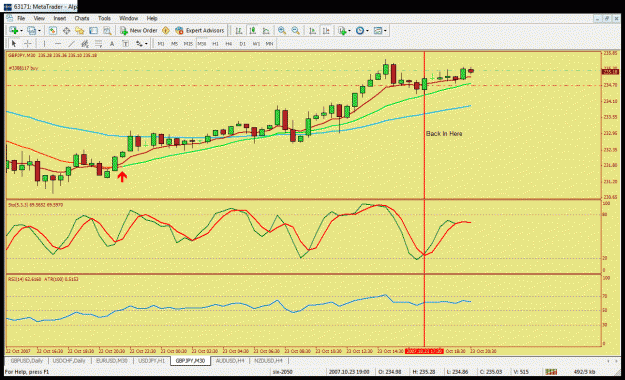Switch to M1 timeframe
Viewport: 625px width, 380px height.
pos(161,43)
